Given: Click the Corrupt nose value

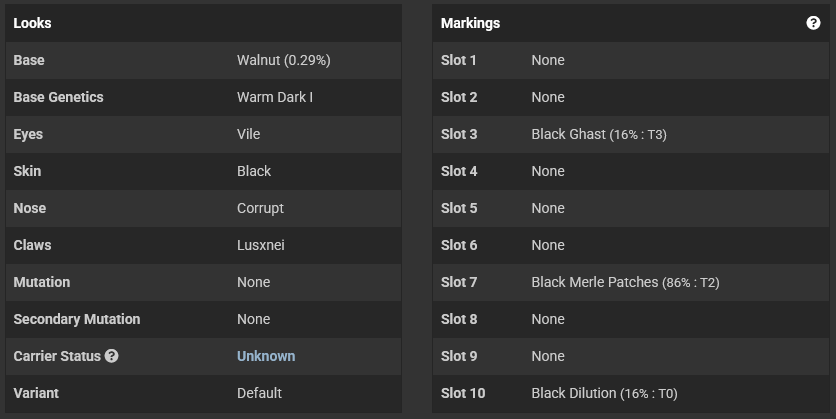Looking at the screenshot, I should [x=260, y=208].
